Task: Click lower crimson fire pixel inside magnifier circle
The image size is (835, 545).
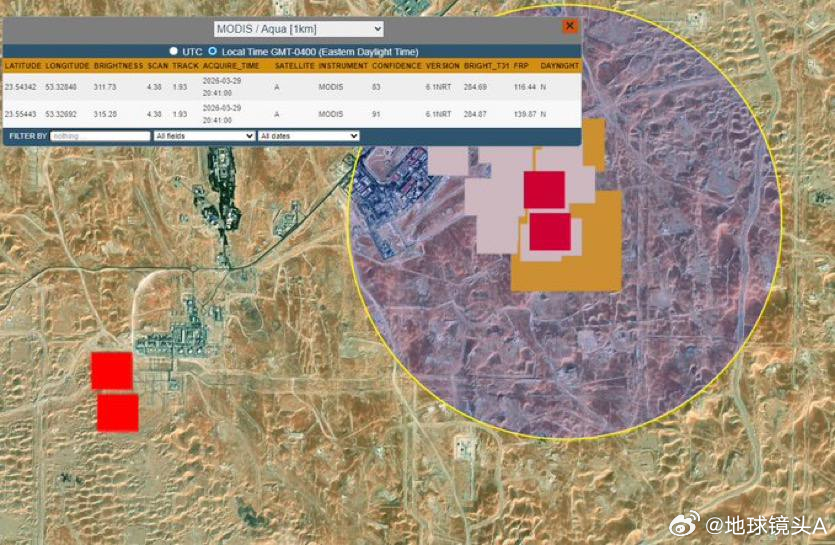Action: [550, 231]
